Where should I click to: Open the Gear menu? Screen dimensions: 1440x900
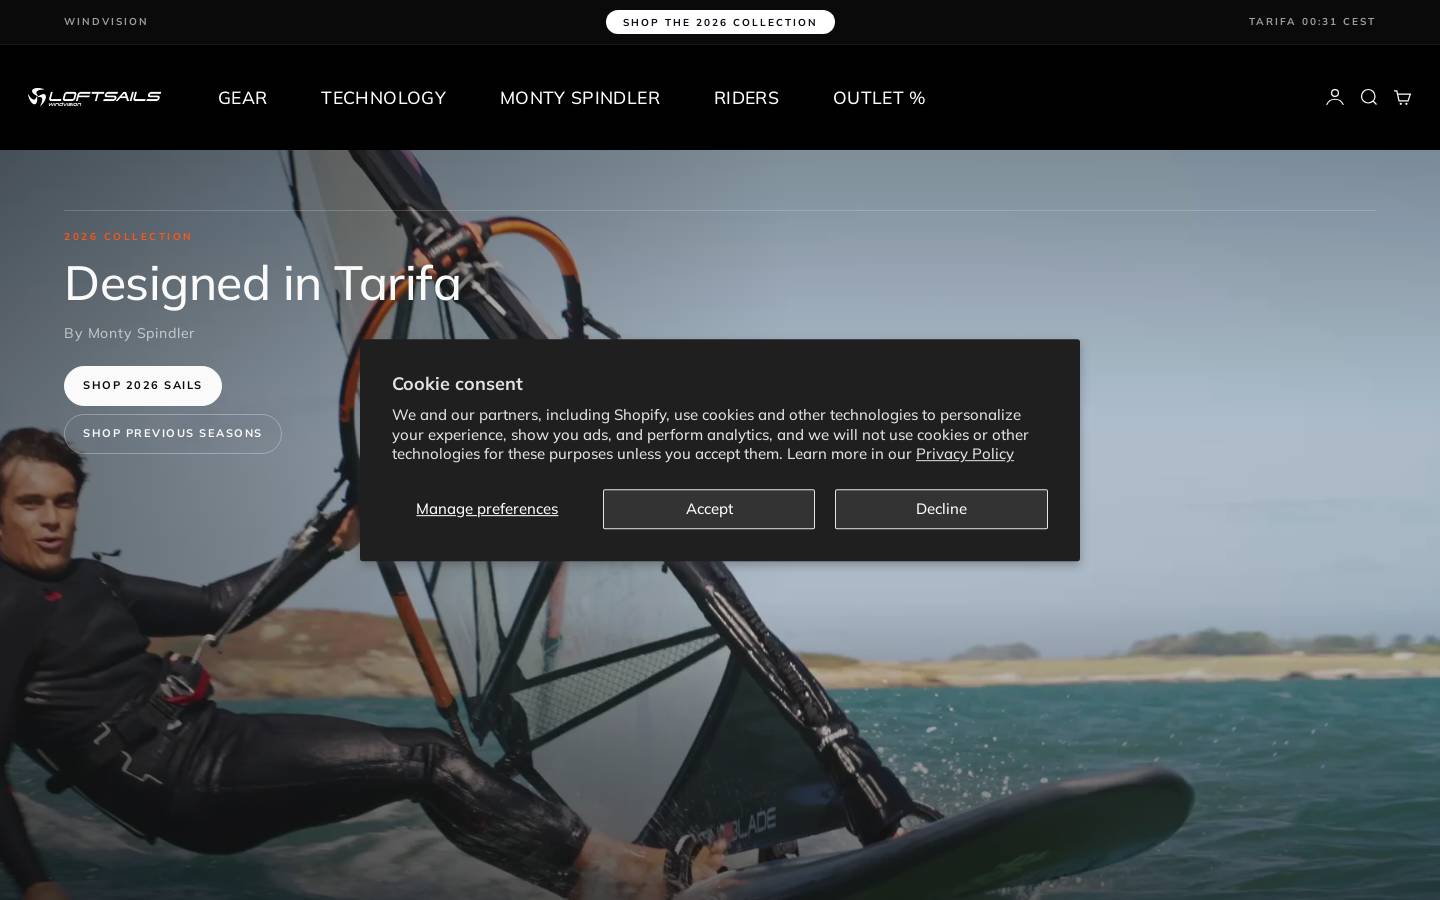(242, 98)
